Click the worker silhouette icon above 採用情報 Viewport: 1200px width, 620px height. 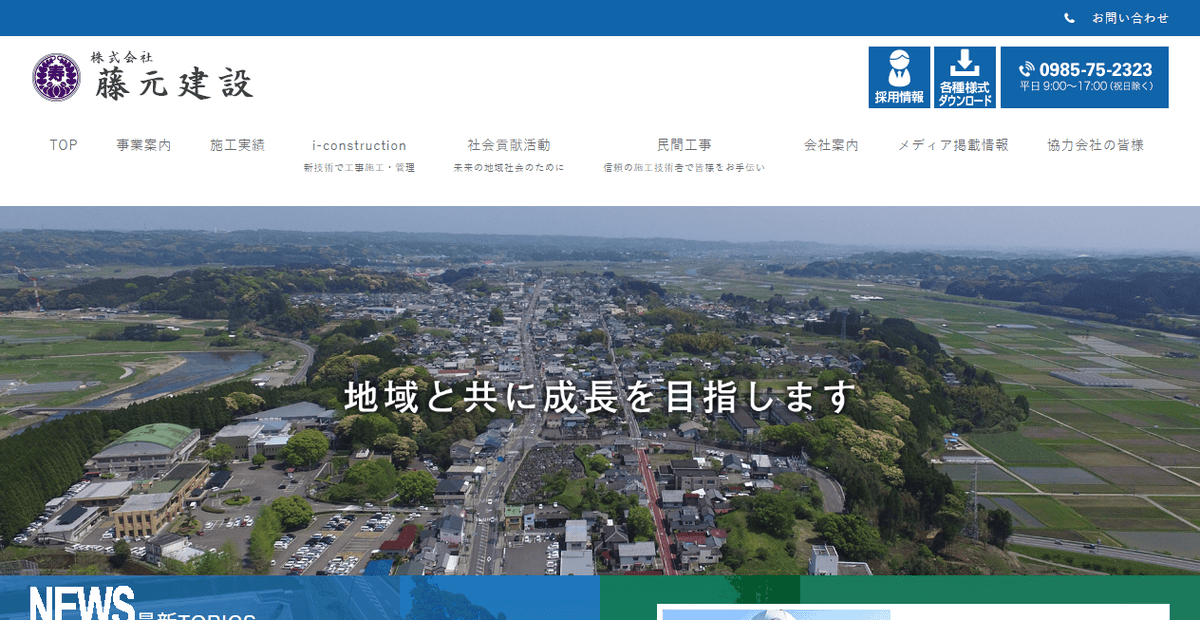coord(899,68)
